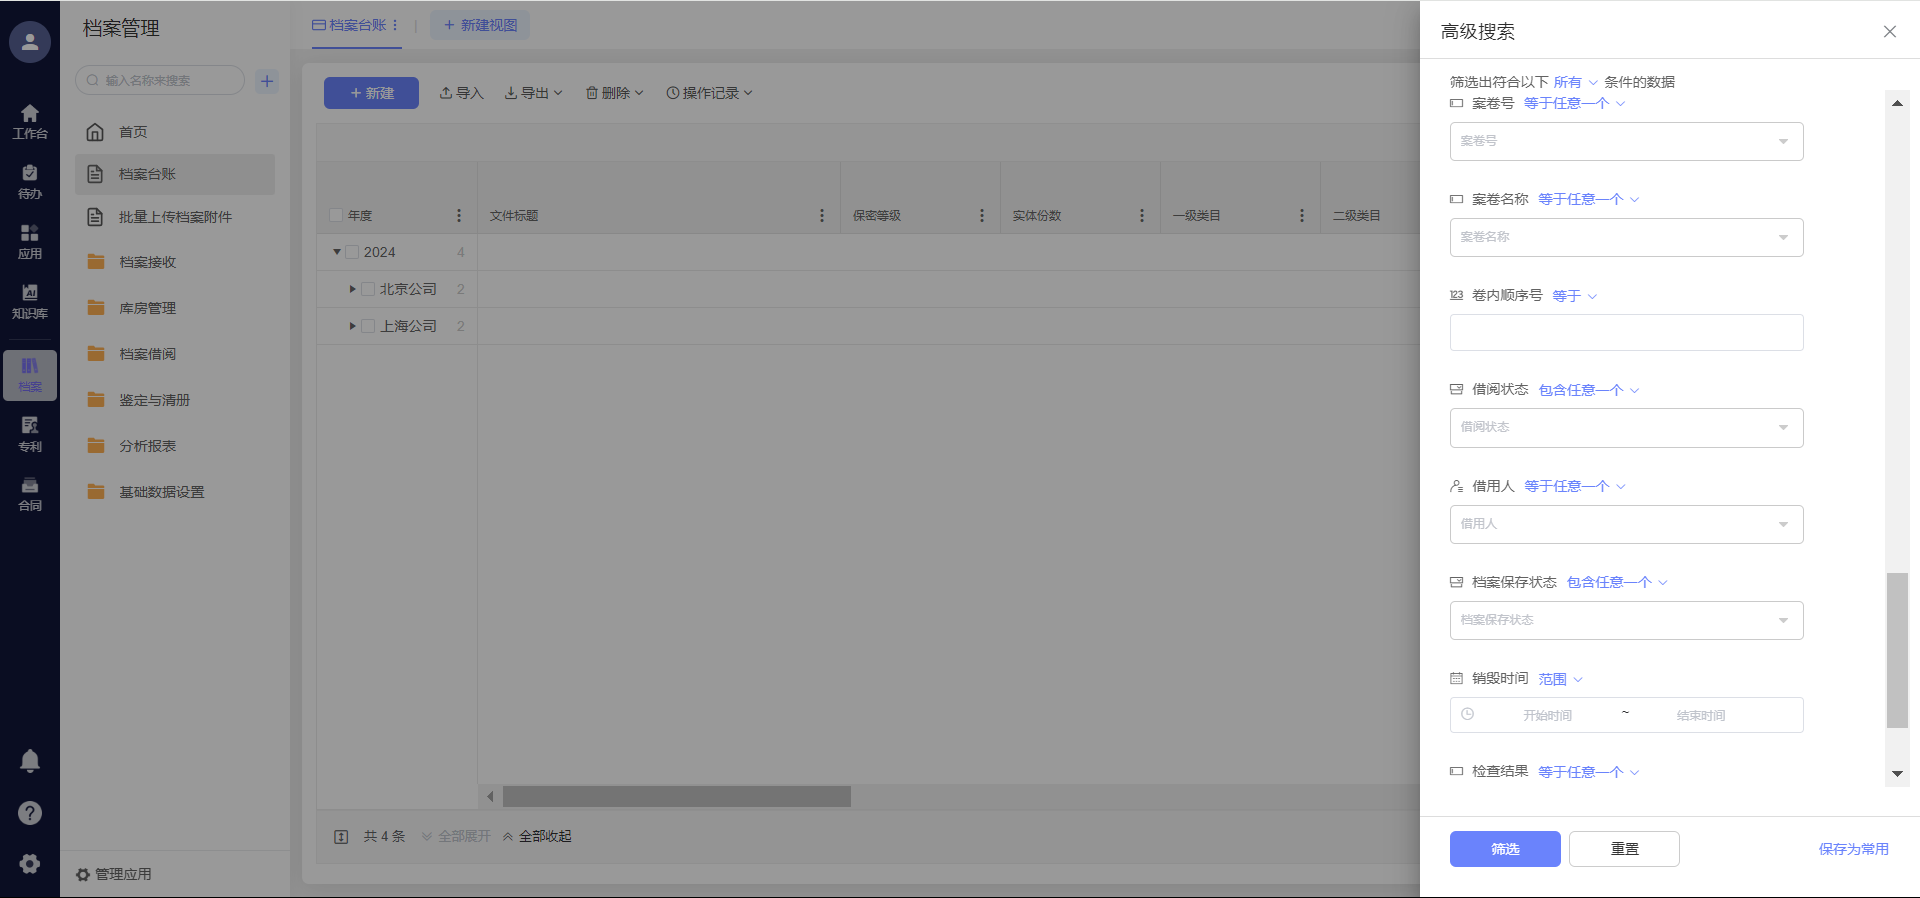
Task: Expand the 北京公司 tree row arrow
Action: [x=352, y=290]
